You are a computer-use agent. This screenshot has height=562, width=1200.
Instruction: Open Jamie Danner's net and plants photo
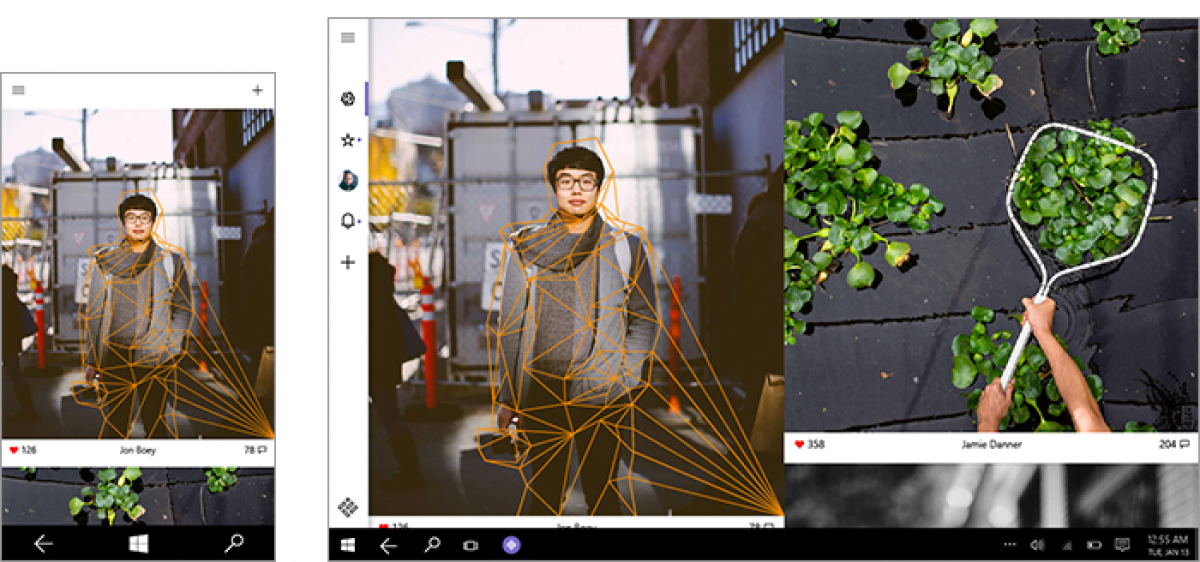[x=991, y=225]
